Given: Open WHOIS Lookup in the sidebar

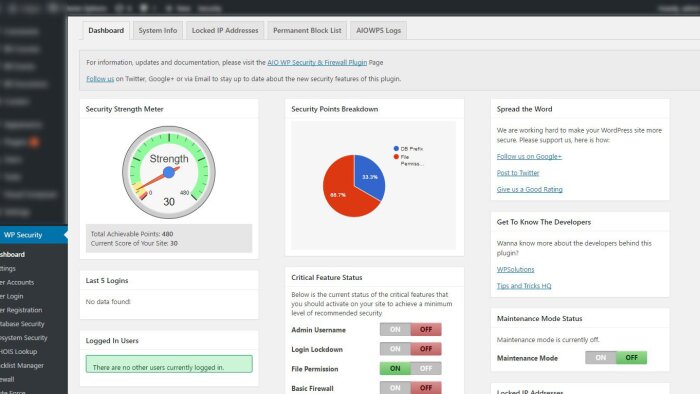Looking at the screenshot, I should (x=19, y=352).
